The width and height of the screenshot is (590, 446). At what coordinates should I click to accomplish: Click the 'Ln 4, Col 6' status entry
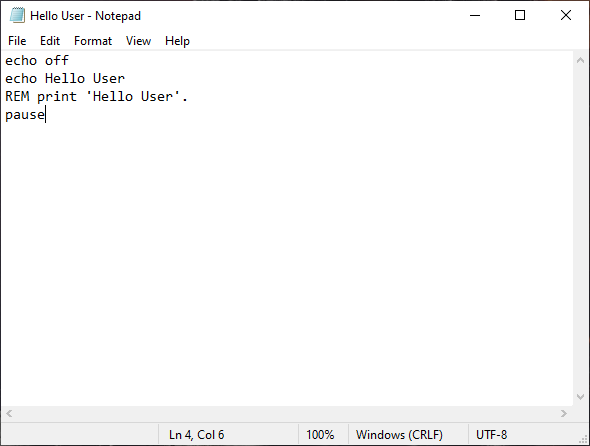tap(196, 435)
